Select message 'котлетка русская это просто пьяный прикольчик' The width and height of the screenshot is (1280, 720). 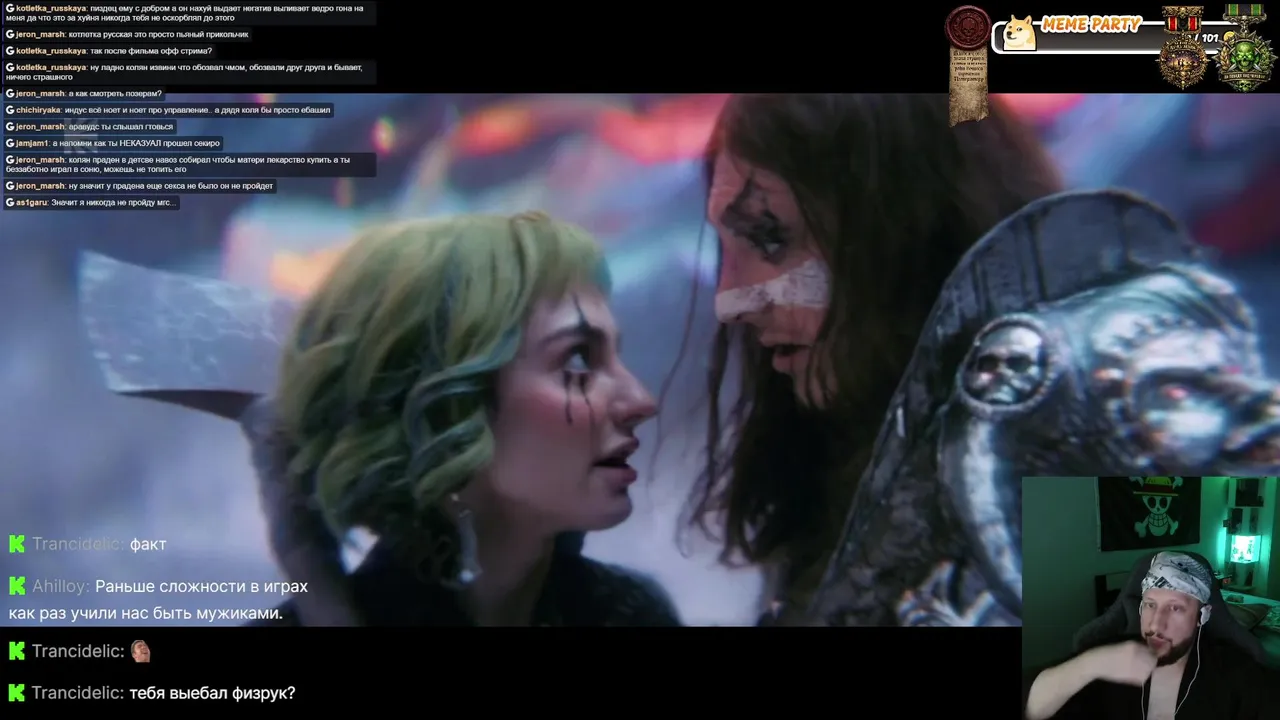pos(159,34)
